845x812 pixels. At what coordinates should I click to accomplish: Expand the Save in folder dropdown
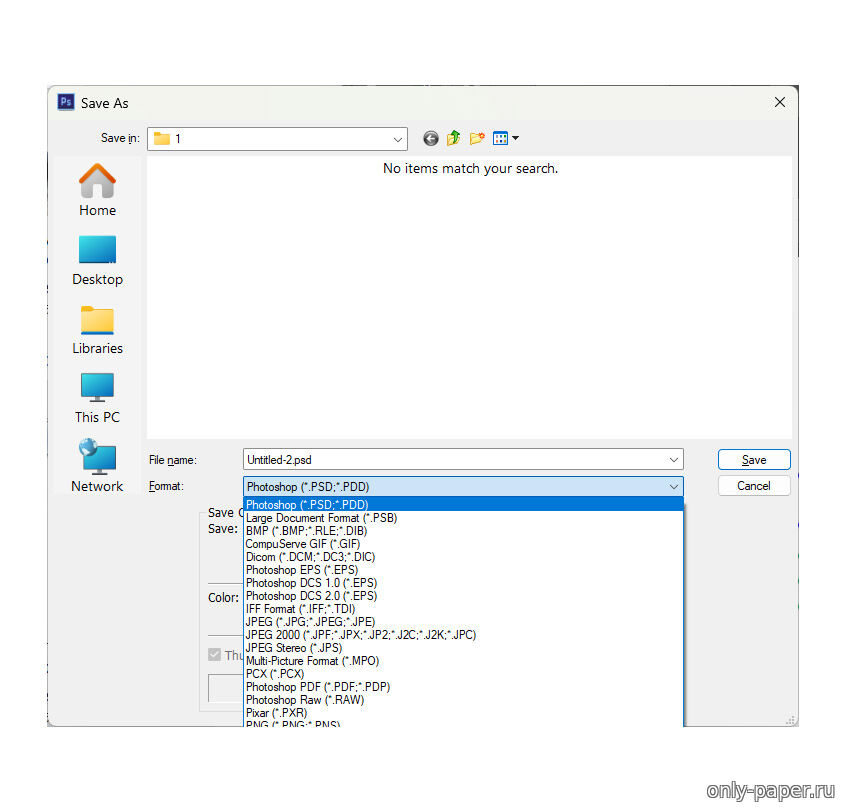[x=397, y=140]
